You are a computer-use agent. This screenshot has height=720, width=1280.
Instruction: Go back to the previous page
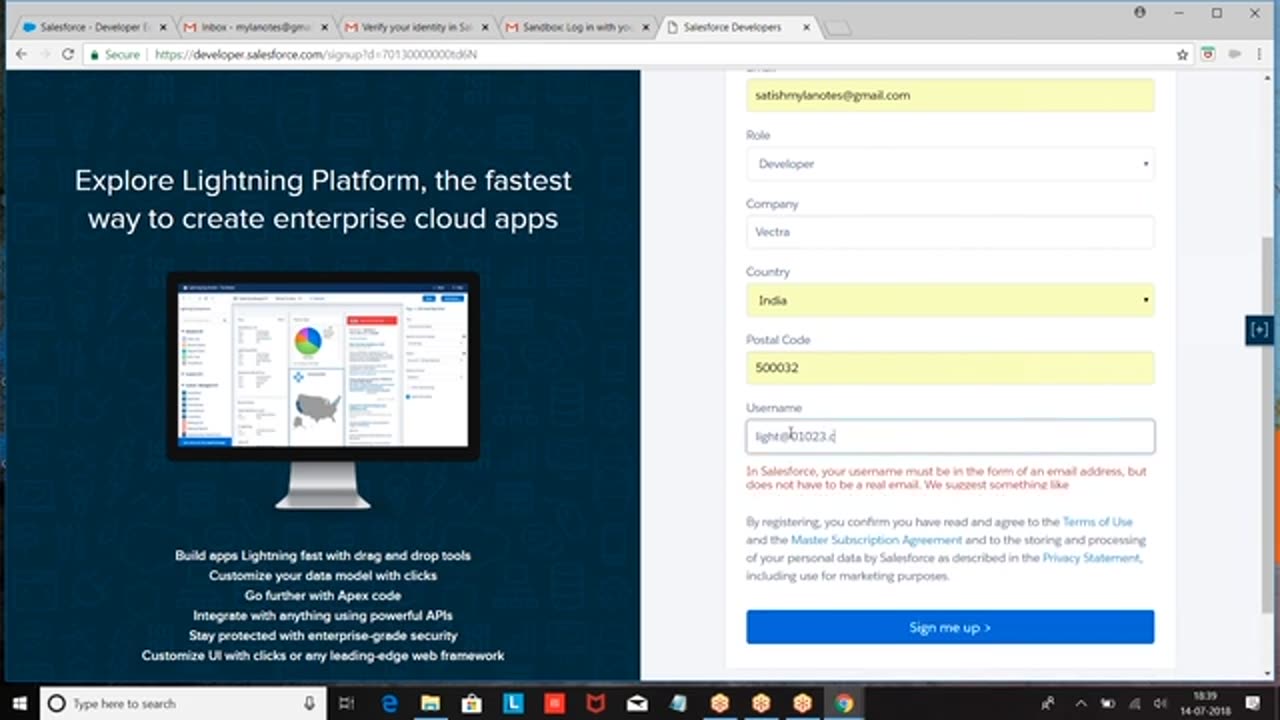click(21, 54)
